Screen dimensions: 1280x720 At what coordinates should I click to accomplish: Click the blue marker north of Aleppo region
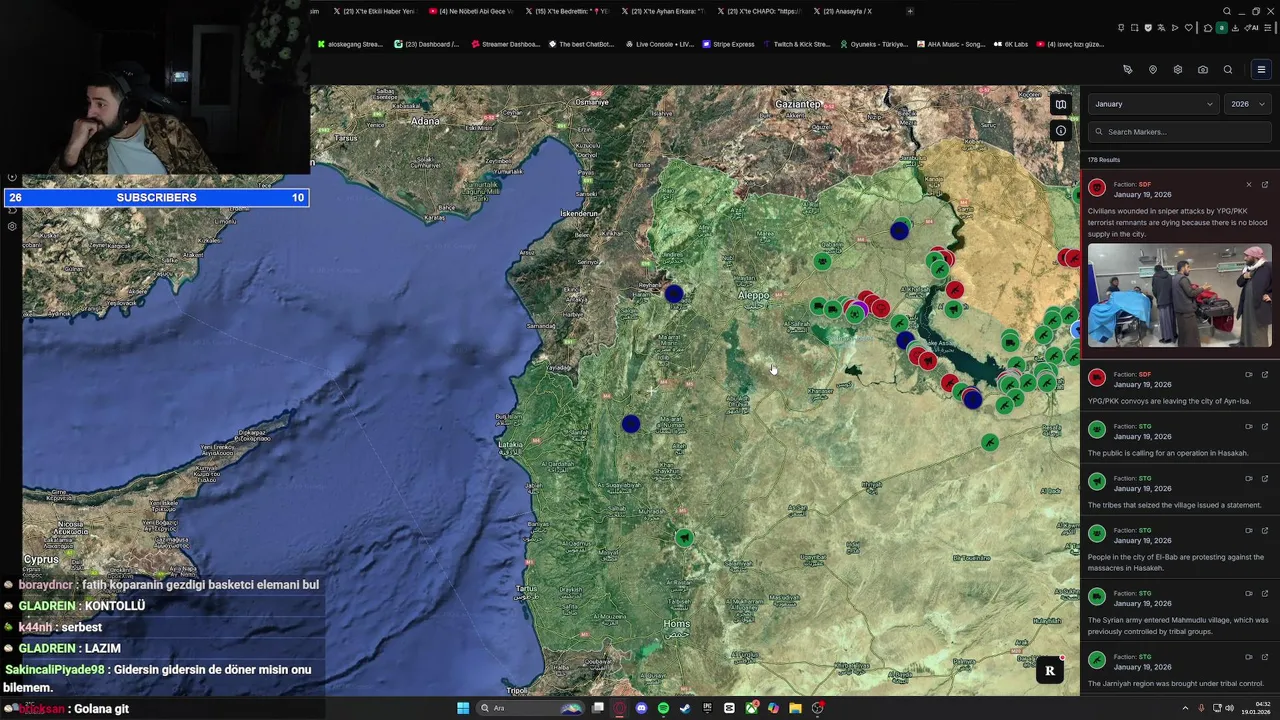tap(899, 231)
